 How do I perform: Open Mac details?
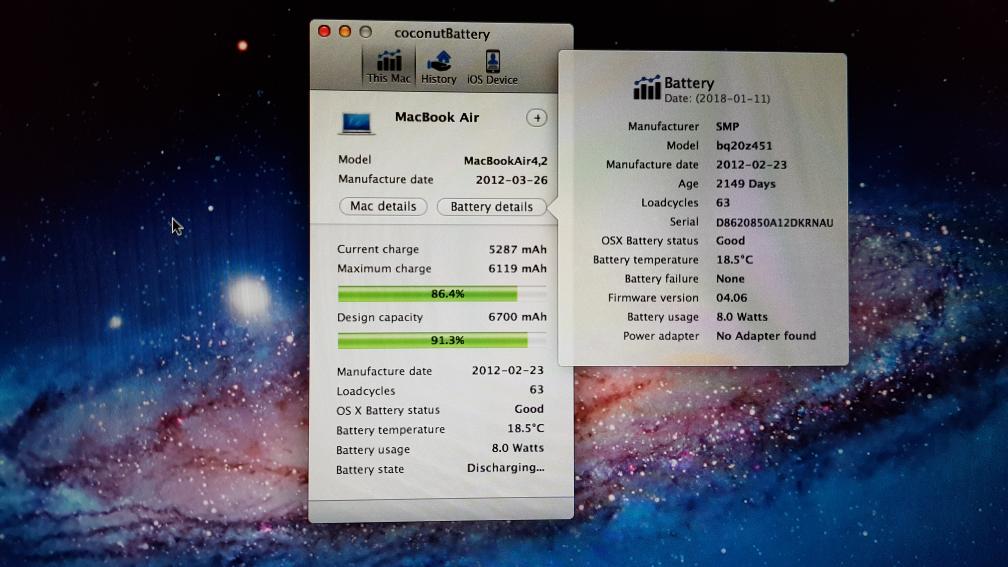[383, 206]
